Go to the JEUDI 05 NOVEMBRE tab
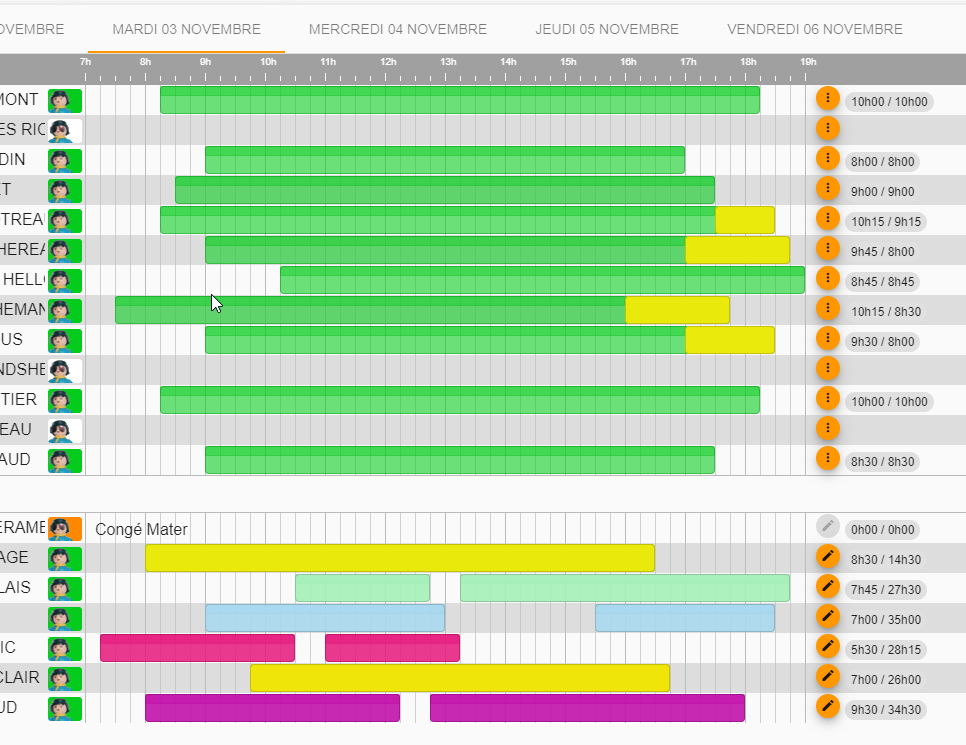Image resolution: width=966 pixels, height=745 pixels. (607, 29)
